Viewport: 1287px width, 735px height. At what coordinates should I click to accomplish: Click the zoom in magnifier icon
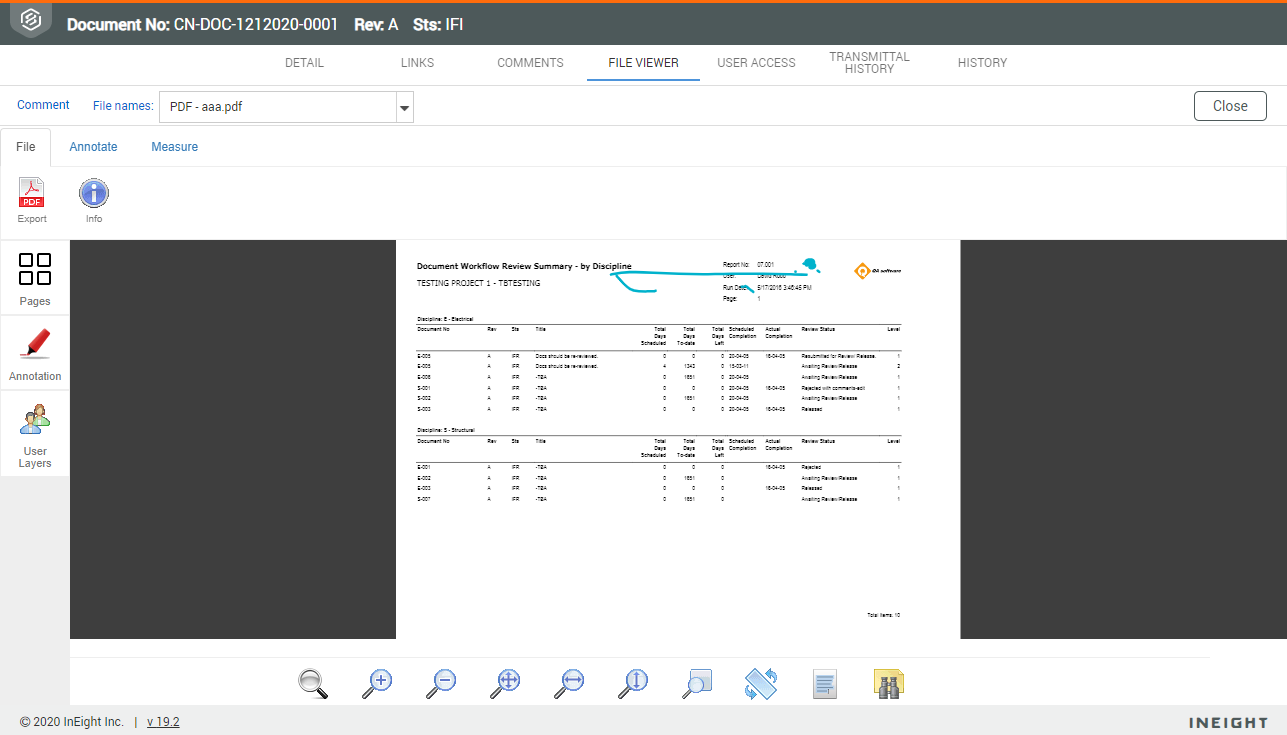[x=377, y=682]
